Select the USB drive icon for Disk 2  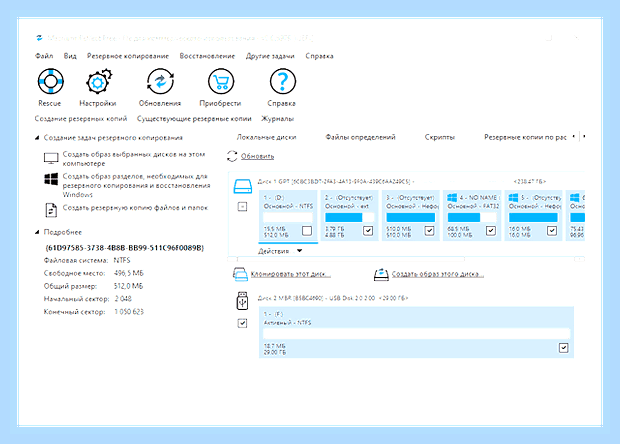tap(242, 301)
